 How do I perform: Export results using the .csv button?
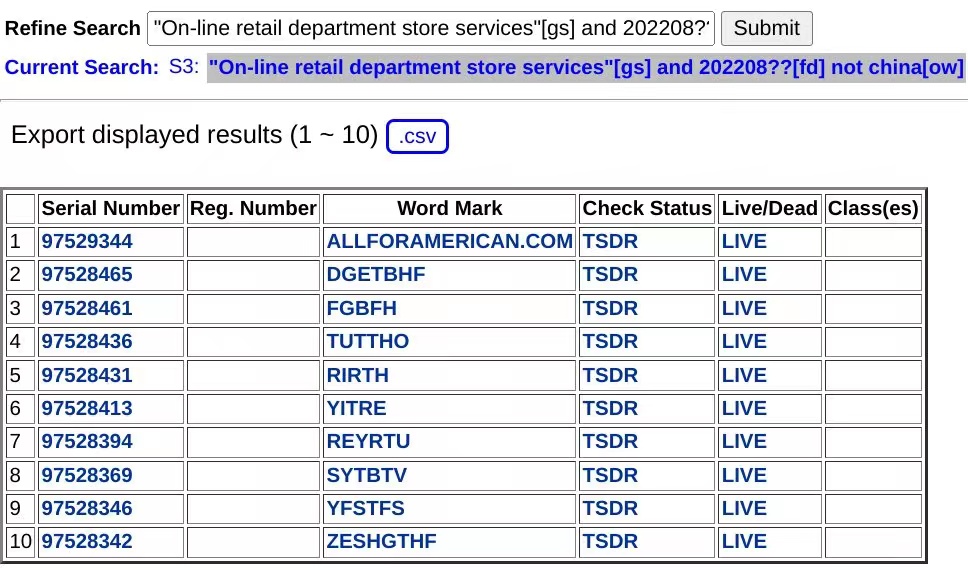[417, 136]
